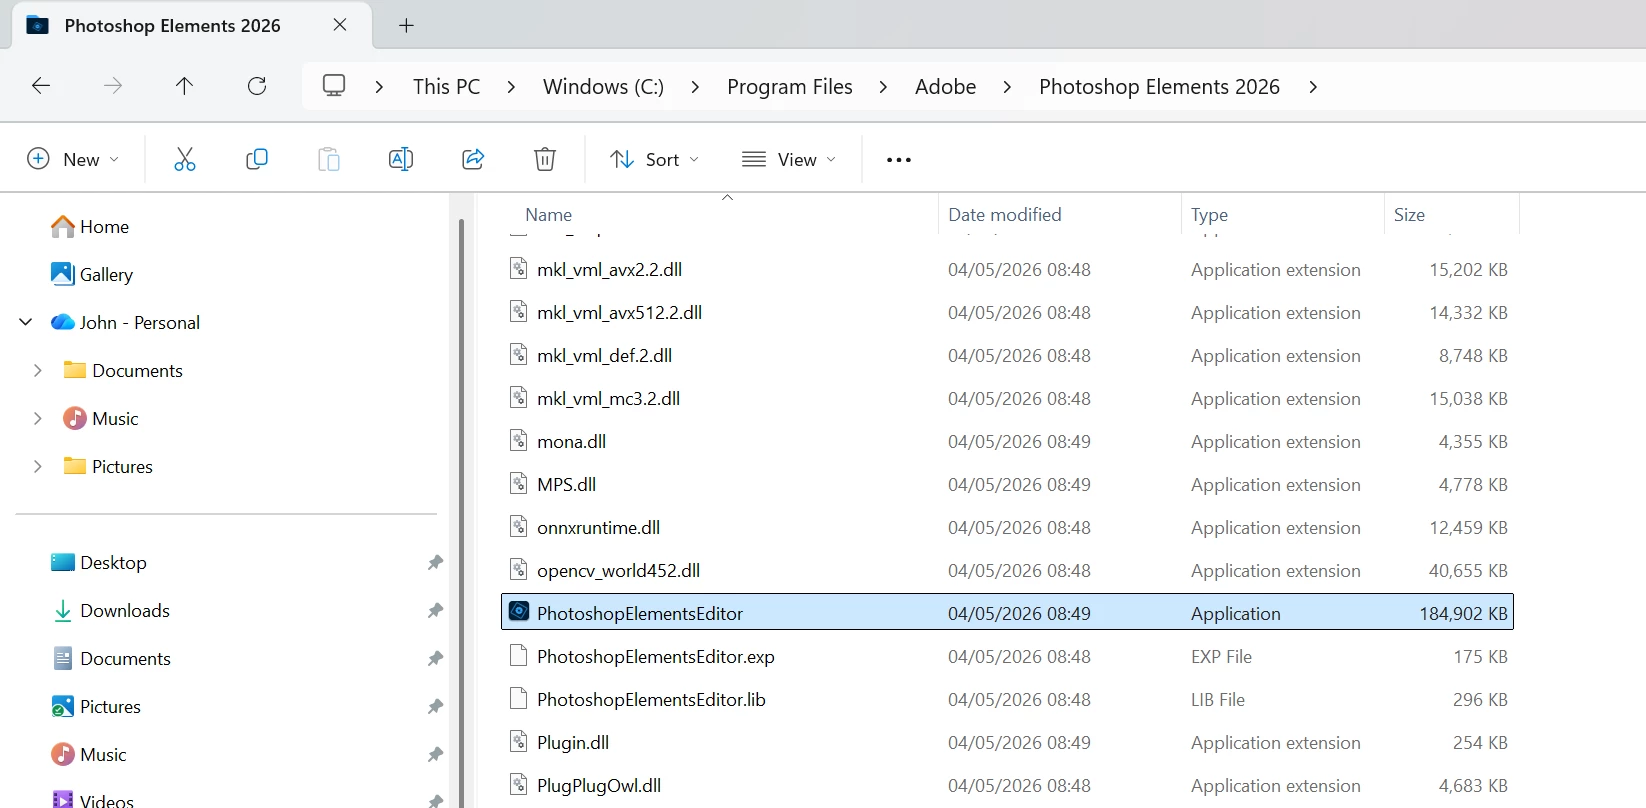Open Home in navigation pane

90,227
